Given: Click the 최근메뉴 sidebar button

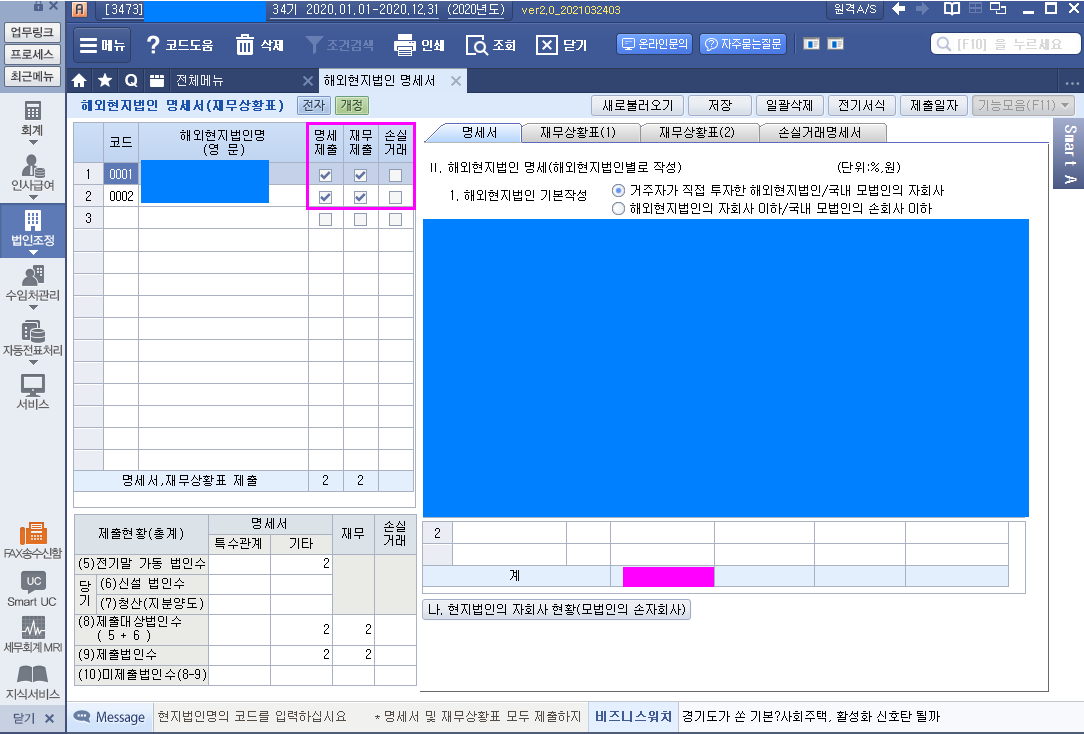Looking at the screenshot, I should (32, 76).
